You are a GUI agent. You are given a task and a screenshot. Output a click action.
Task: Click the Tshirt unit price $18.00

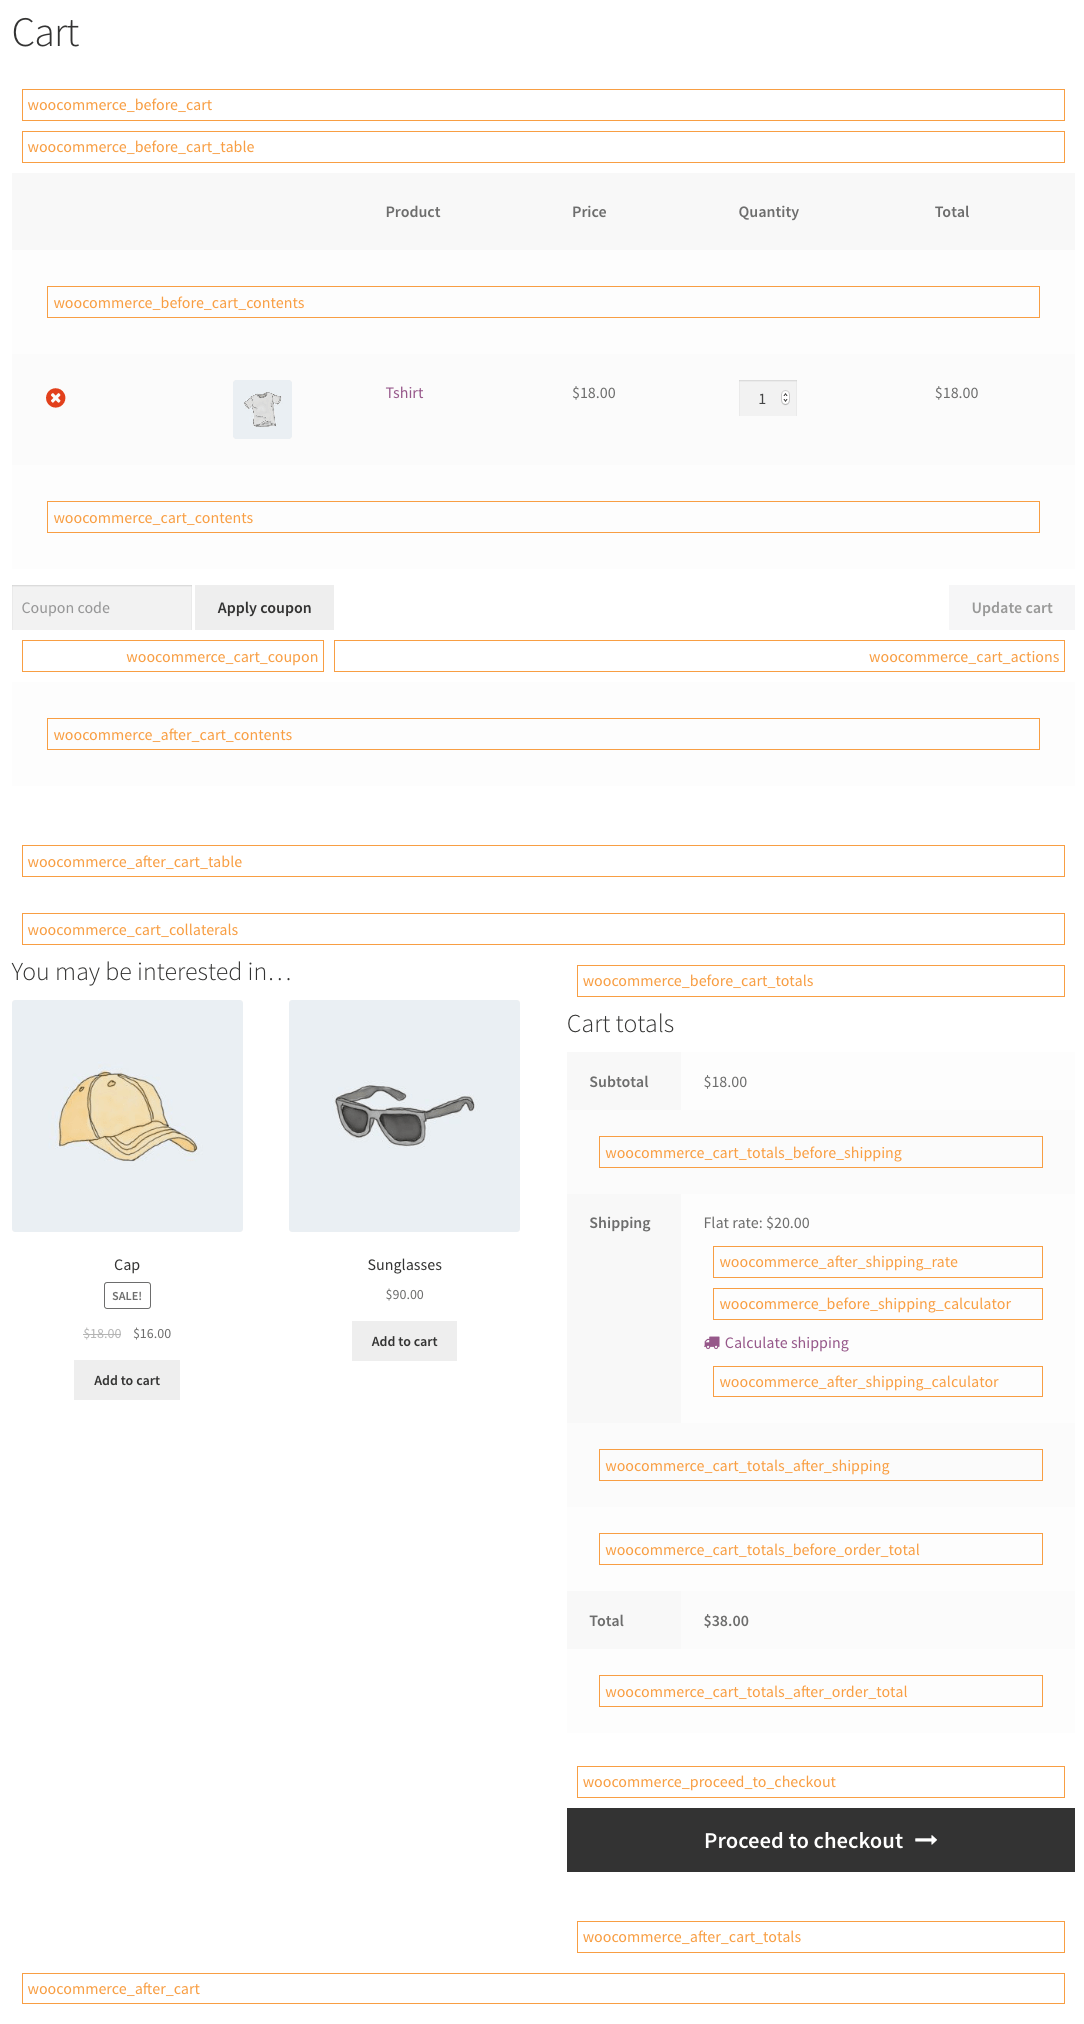pos(594,393)
